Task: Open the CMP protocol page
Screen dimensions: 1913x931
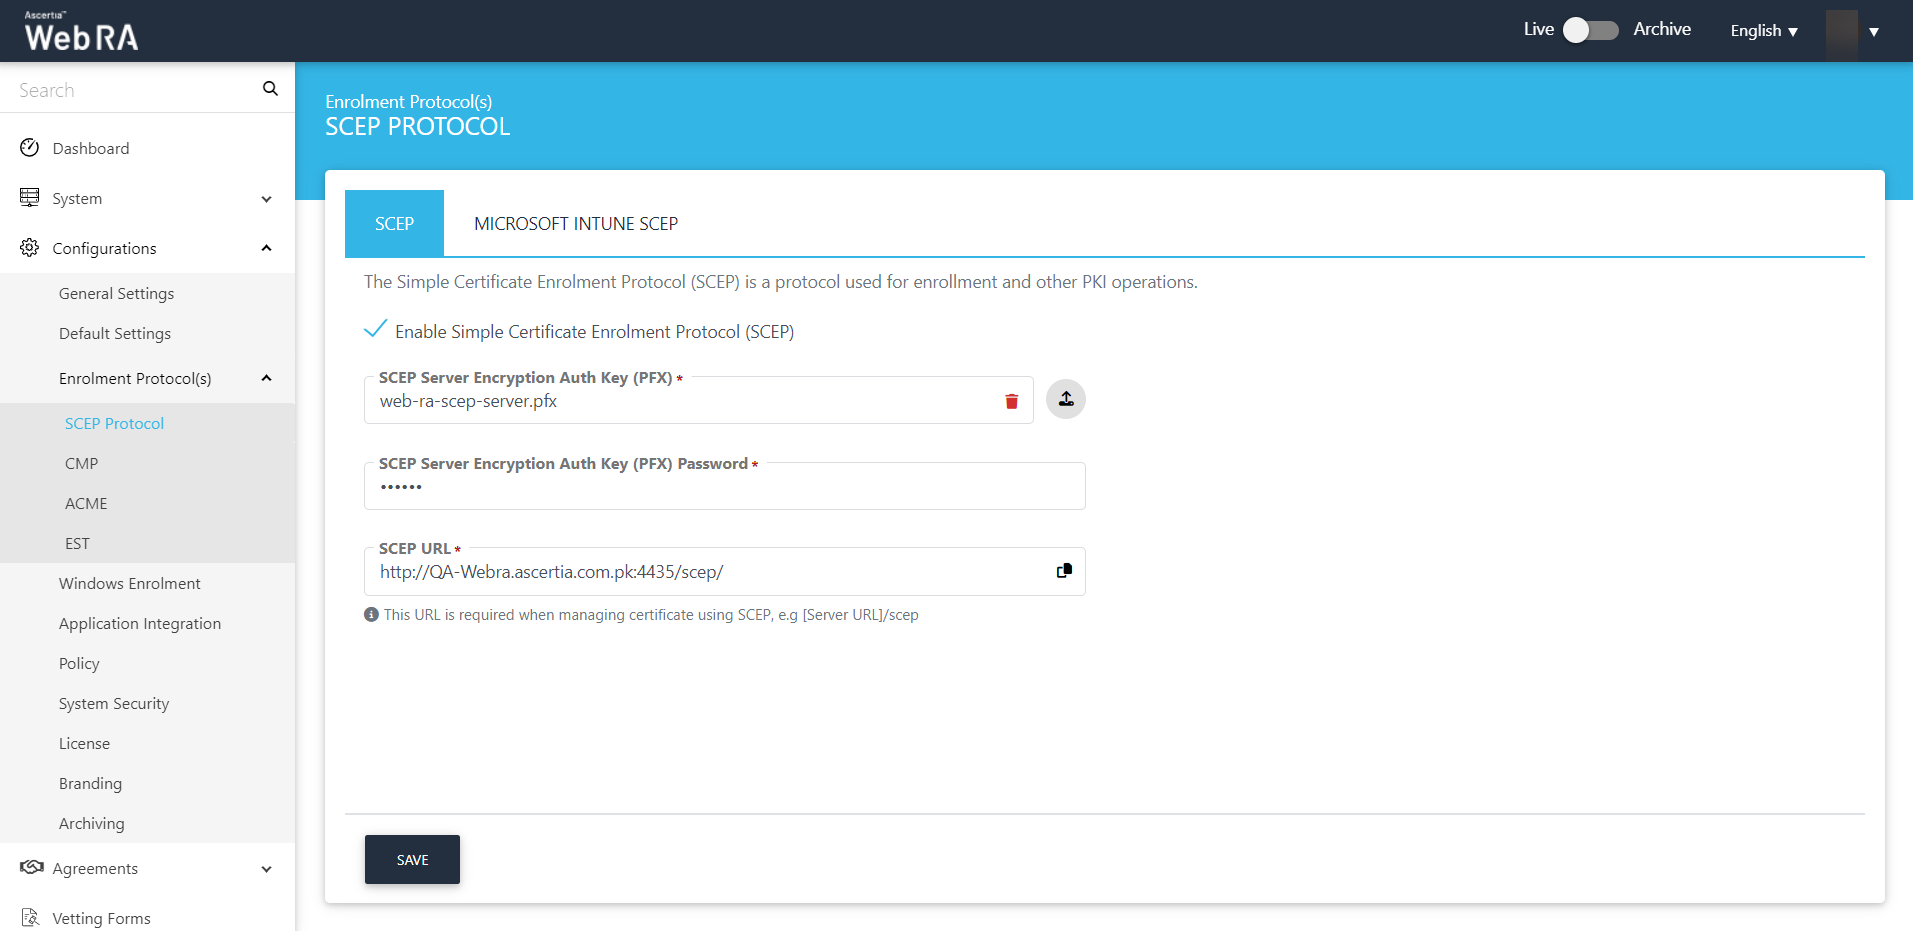Action: (82, 463)
